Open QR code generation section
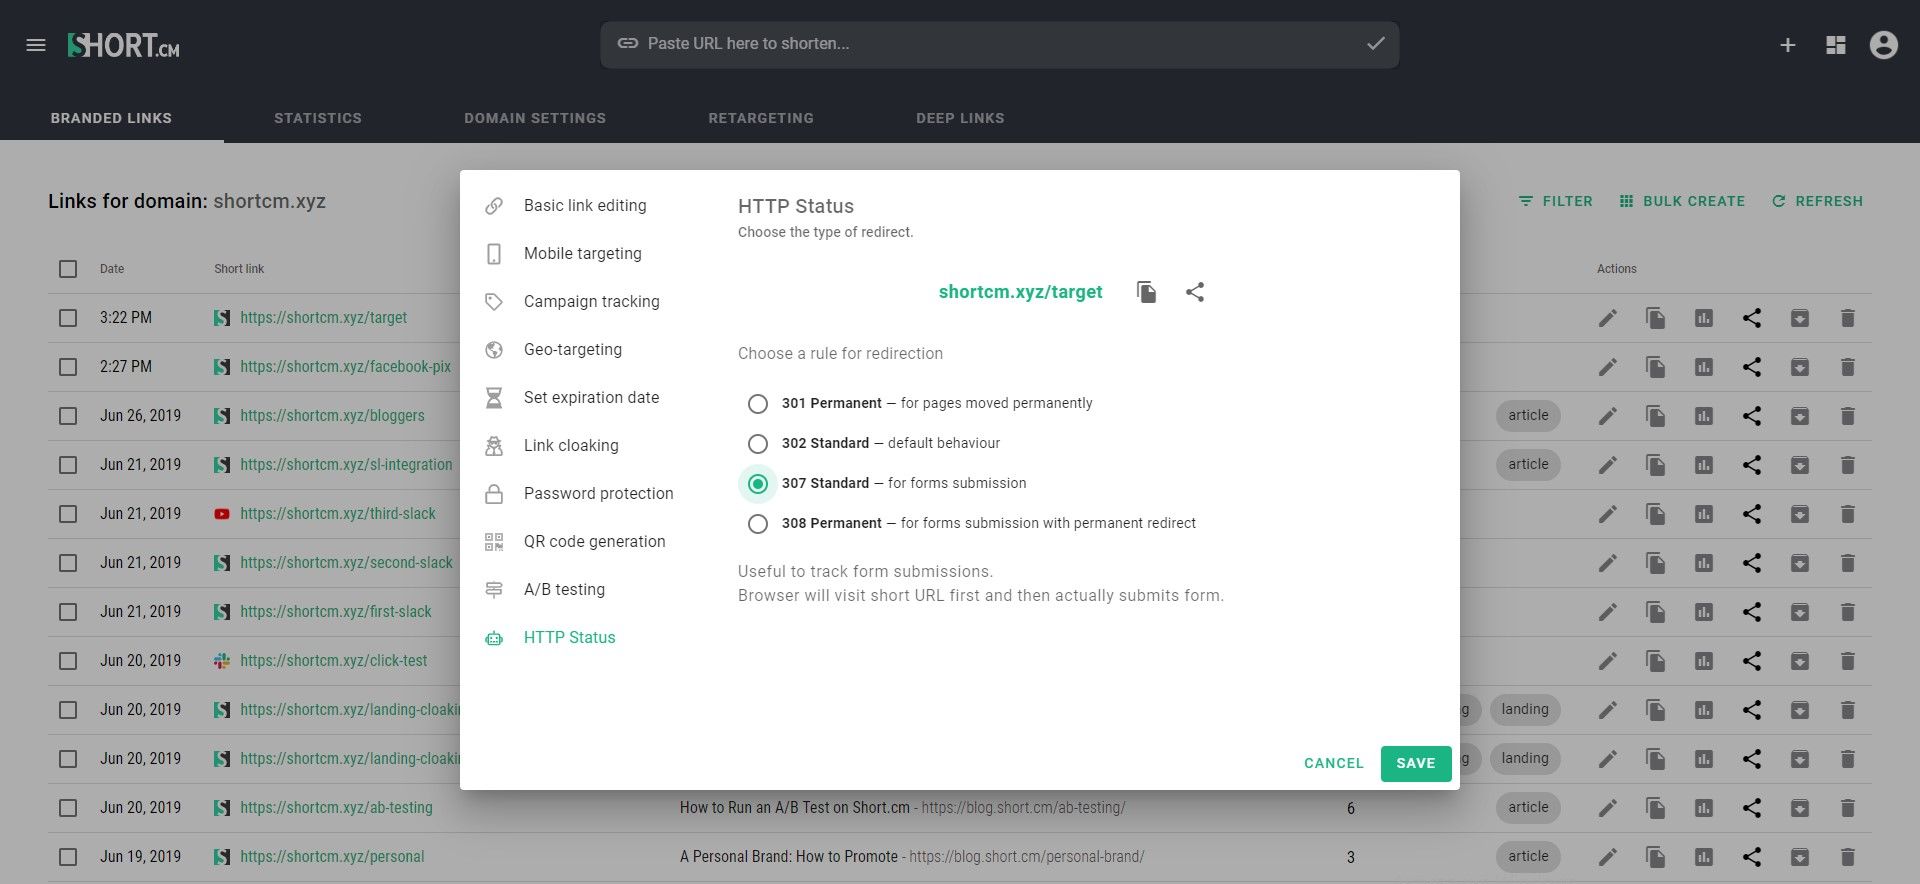Image resolution: width=1920 pixels, height=884 pixels. click(594, 542)
